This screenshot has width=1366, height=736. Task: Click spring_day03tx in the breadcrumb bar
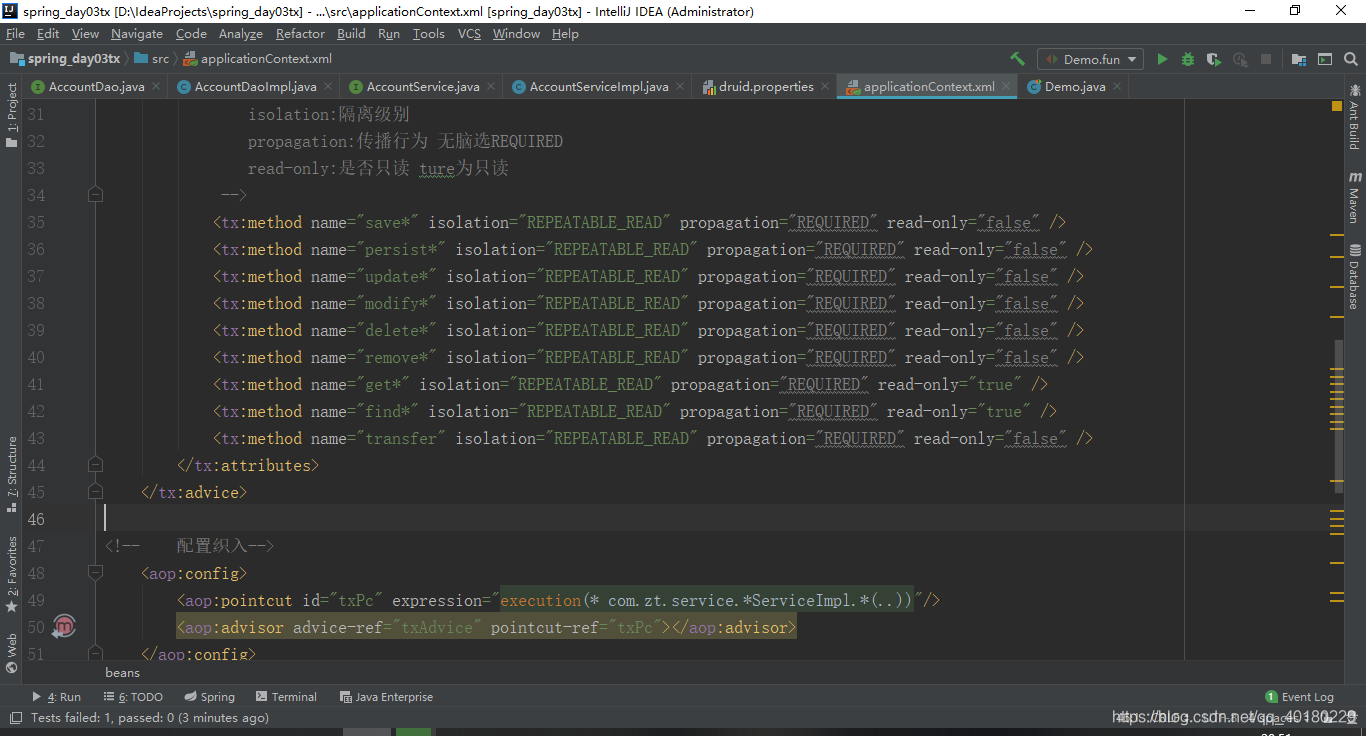pyautogui.click(x=66, y=59)
